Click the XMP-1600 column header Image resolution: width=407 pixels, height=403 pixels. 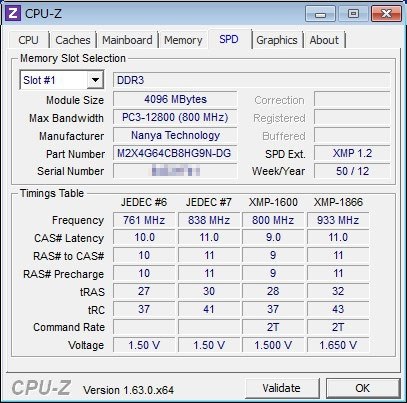[273, 202]
